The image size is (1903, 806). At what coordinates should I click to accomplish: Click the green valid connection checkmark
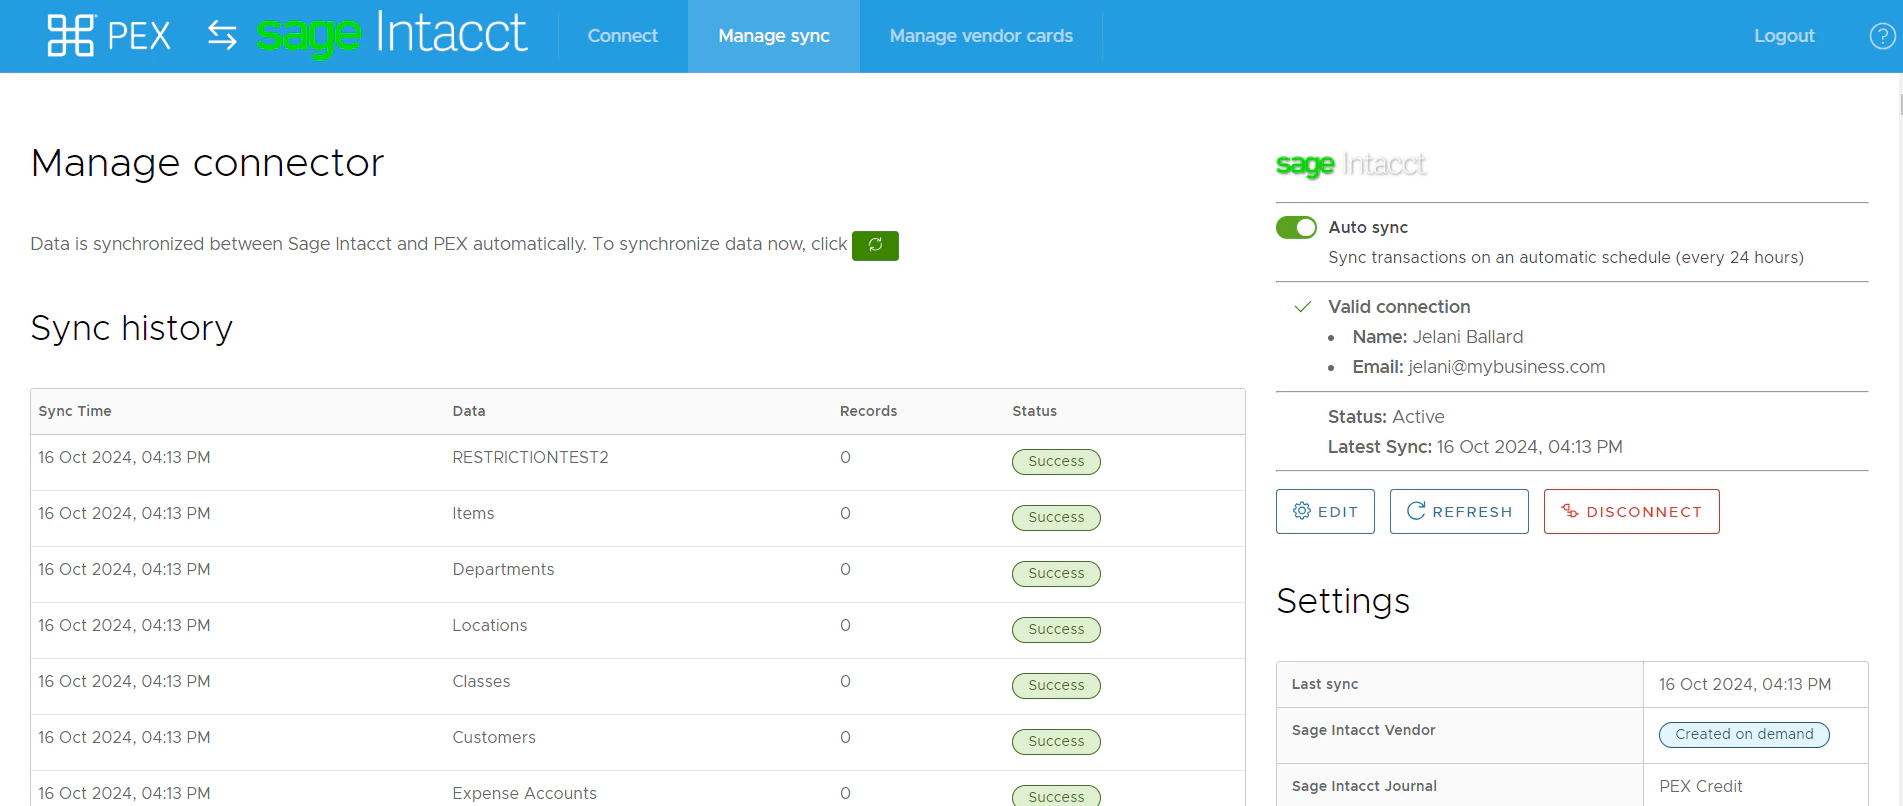point(1302,307)
